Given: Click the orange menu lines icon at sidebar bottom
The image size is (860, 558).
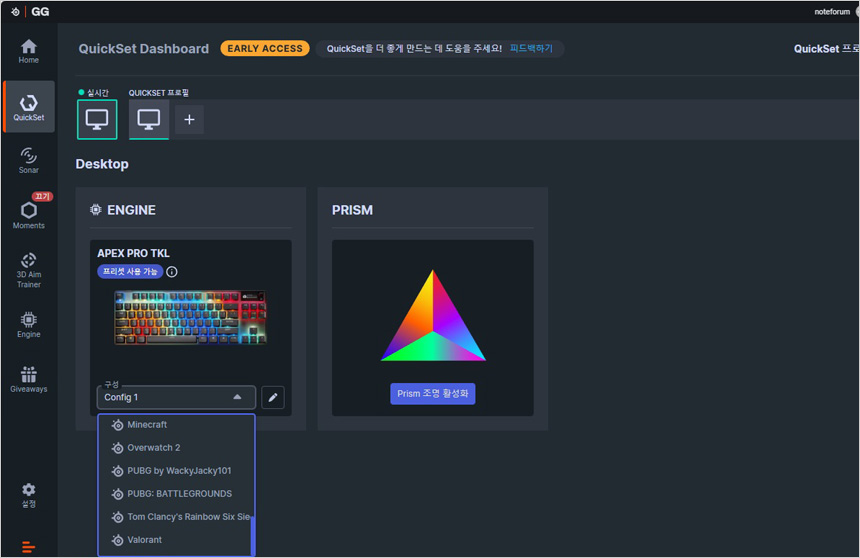Looking at the screenshot, I should click(x=29, y=547).
